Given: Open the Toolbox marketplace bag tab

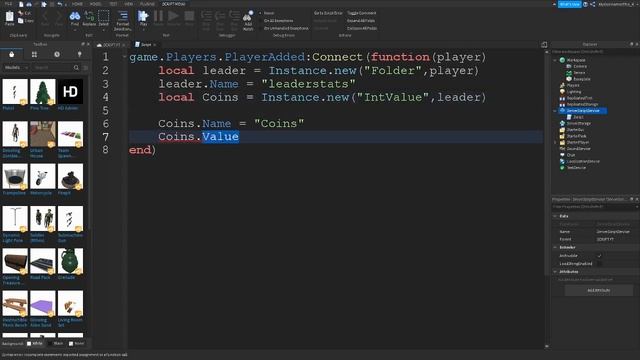Looking at the screenshot, I should (x=11, y=54).
